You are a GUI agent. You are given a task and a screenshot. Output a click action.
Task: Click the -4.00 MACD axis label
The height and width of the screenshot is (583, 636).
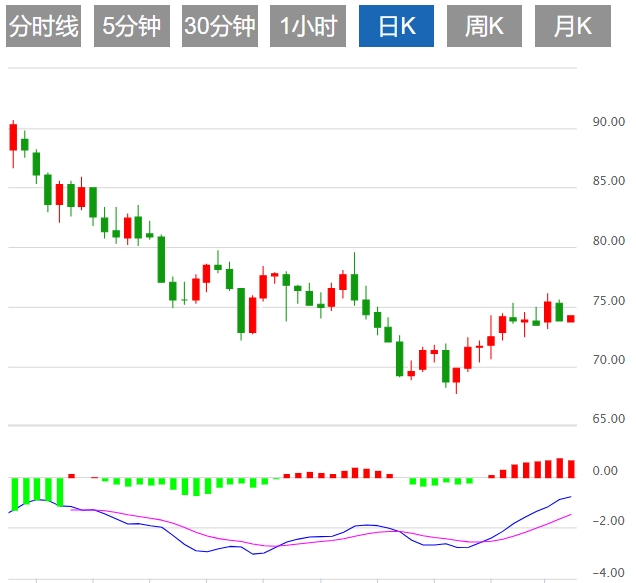(608, 573)
